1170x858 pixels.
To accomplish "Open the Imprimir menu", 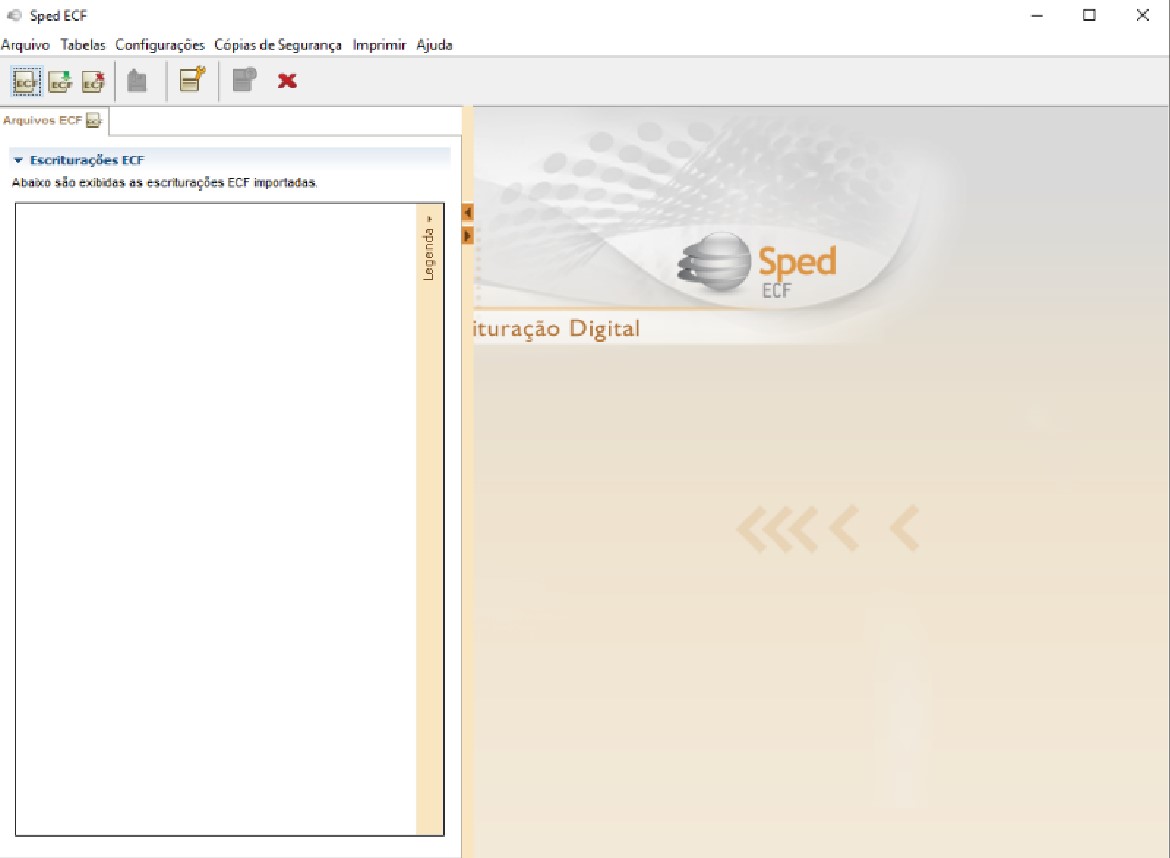I will [379, 45].
